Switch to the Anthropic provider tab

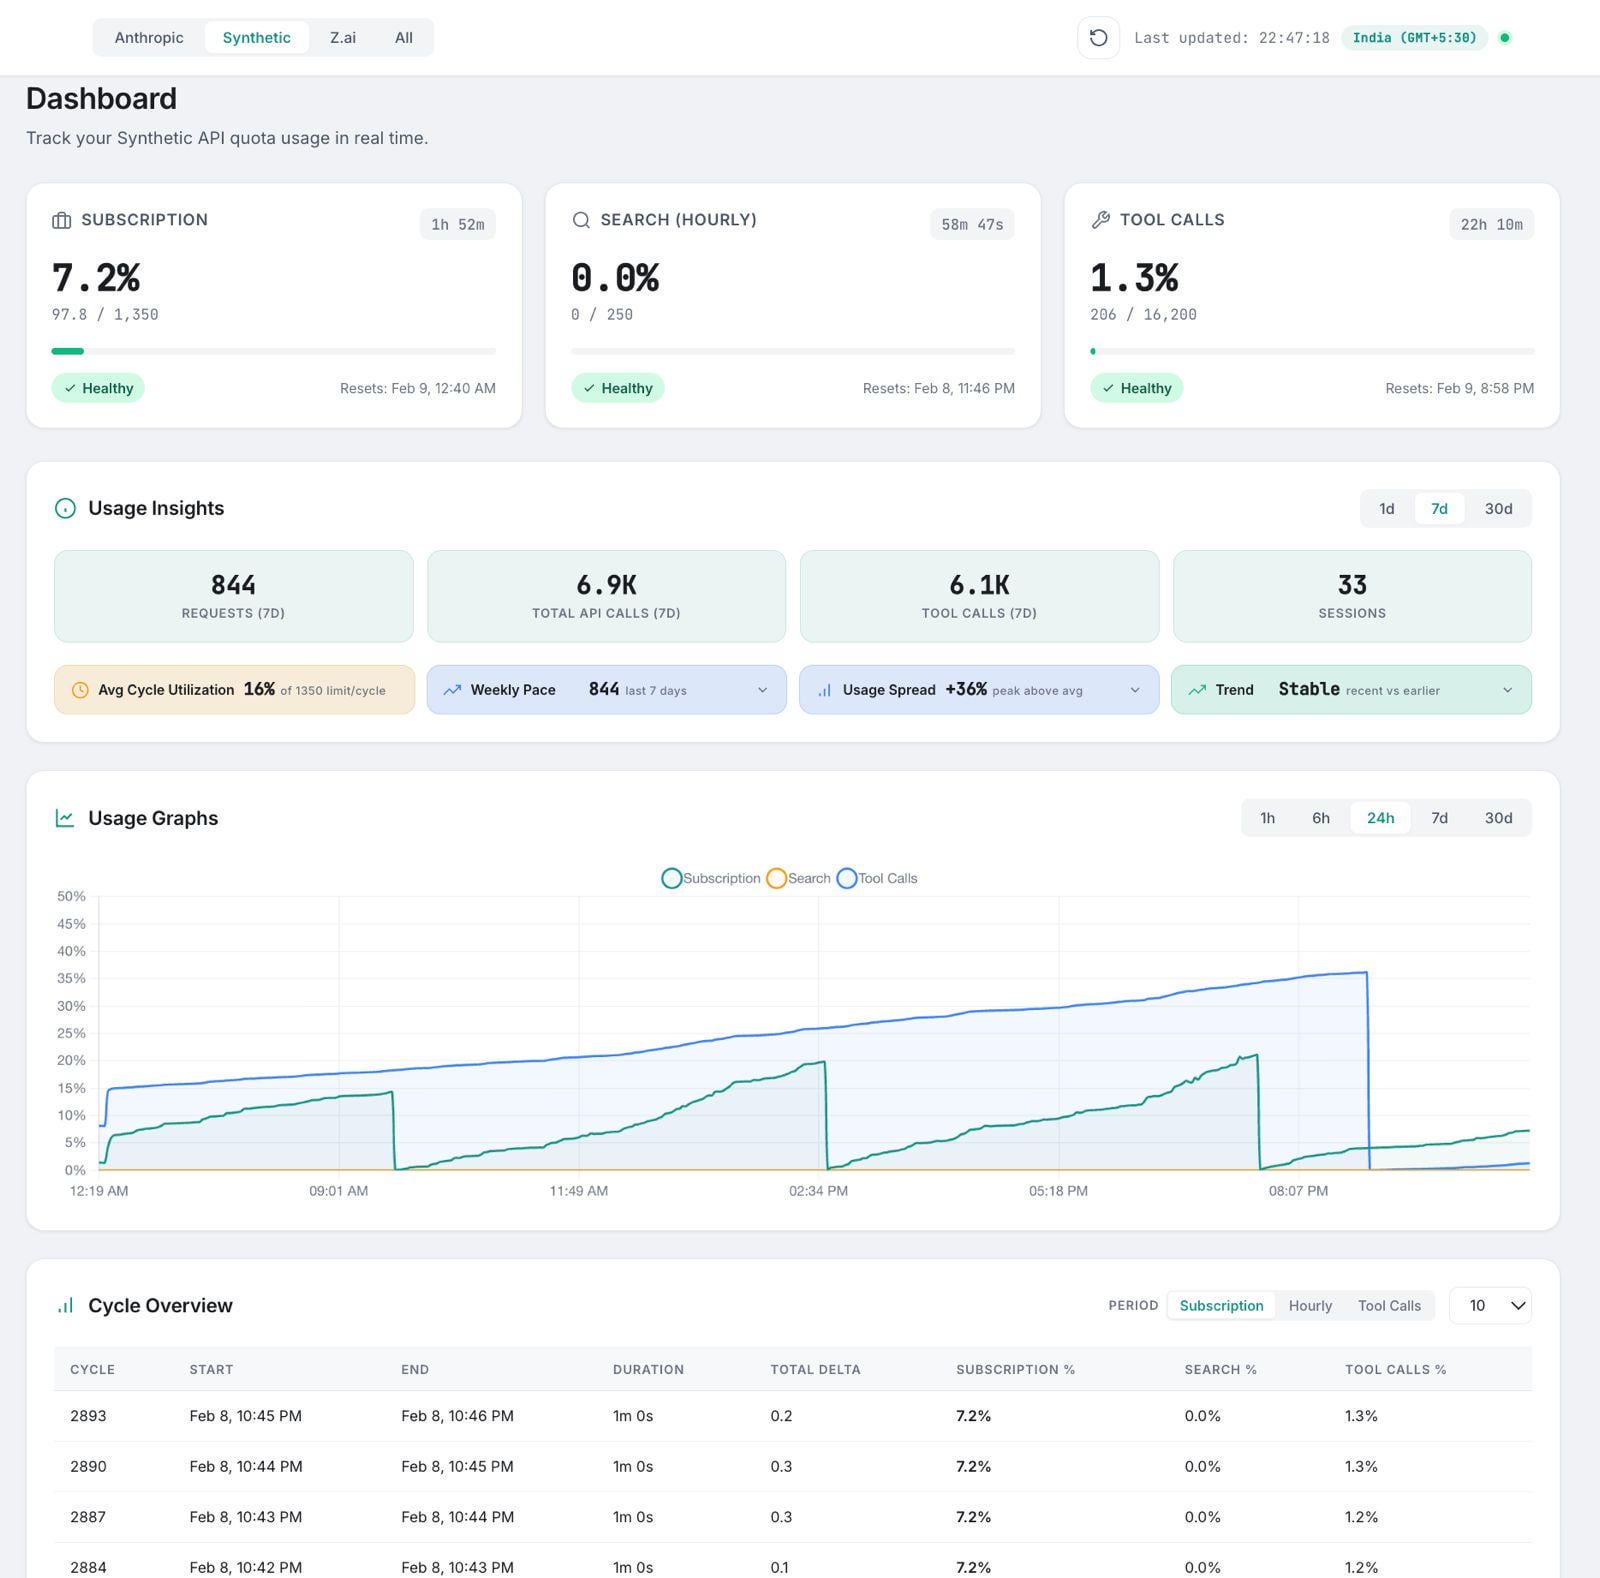[149, 38]
